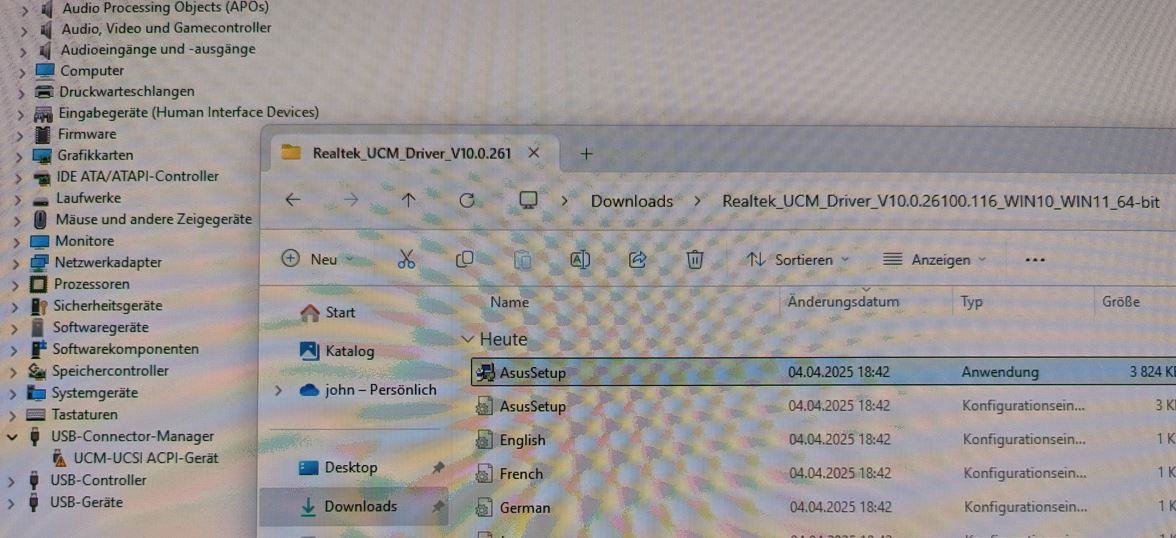Click Audio Processing Objects (APOs) category
Image resolution: width=1176 pixels, height=538 pixels.
click(154, 8)
